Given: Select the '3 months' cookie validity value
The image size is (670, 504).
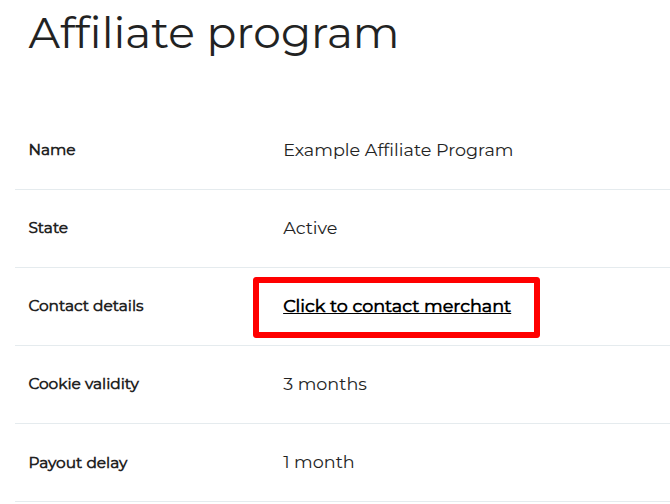Looking at the screenshot, I should point(325,384).
